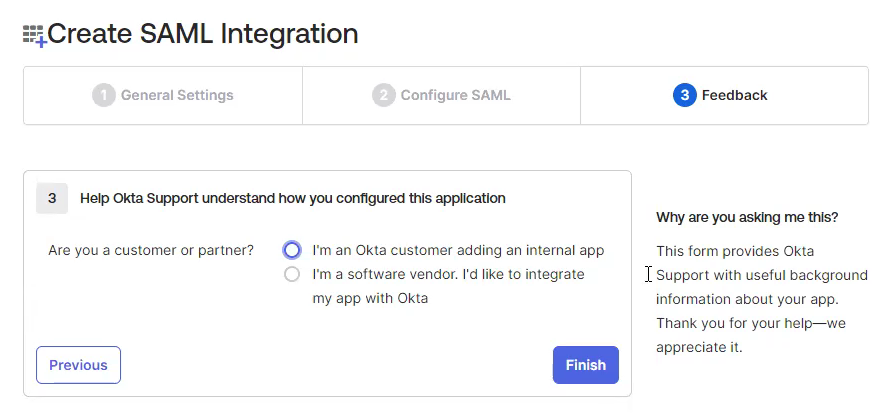Viewport: 895px width, 419px height.
Task: Click the Finish button
Action: click(585, 365)
